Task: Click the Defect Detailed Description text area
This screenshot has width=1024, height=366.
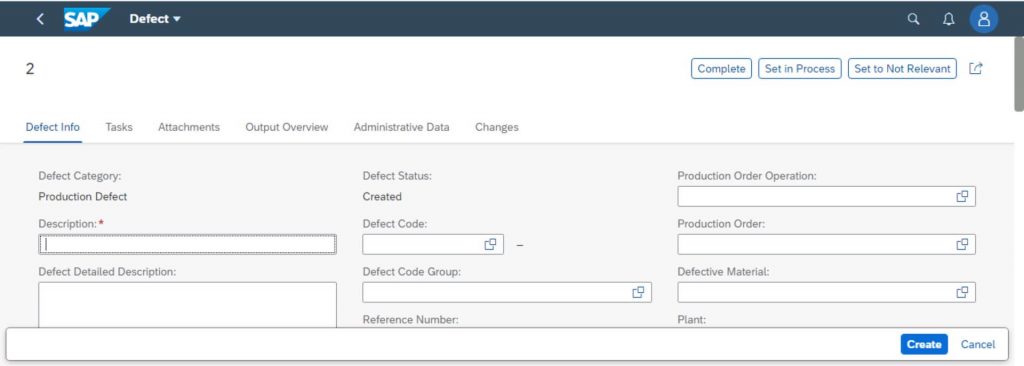Action: (187, 305)
